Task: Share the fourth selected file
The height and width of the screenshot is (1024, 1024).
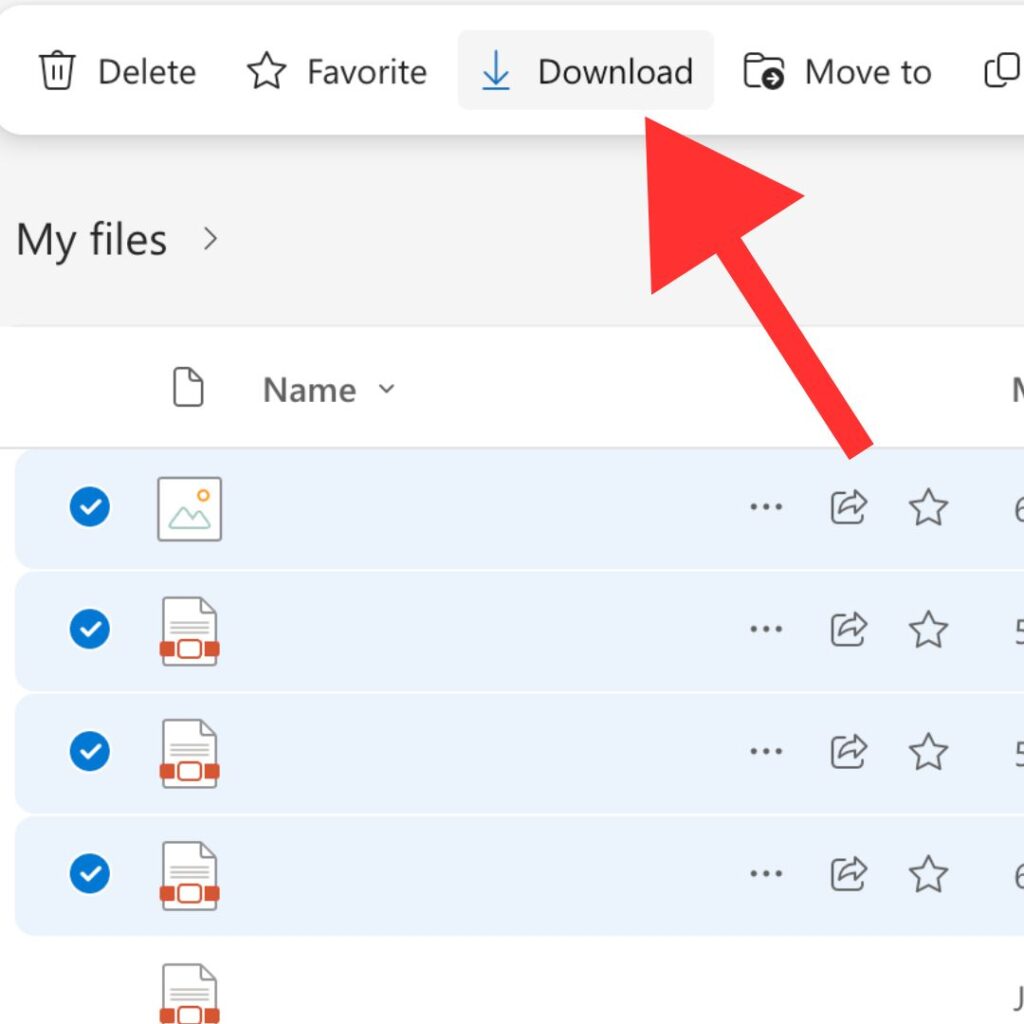Action: pyautogui.click(x=848, y=875)
